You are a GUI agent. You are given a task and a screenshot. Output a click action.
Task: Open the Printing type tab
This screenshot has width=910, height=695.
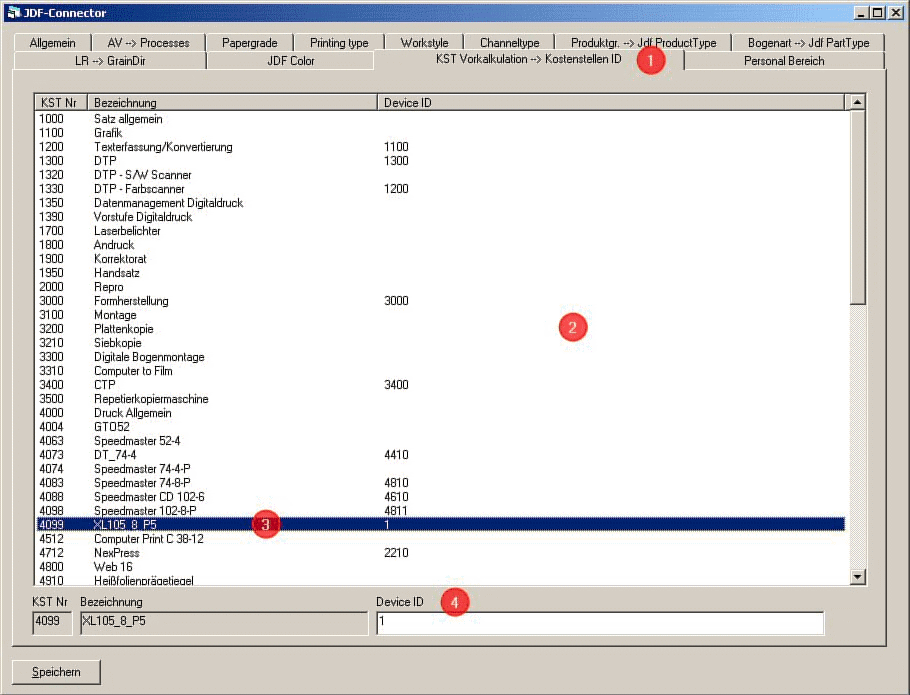pyautogui.click(x=338, y=42)
